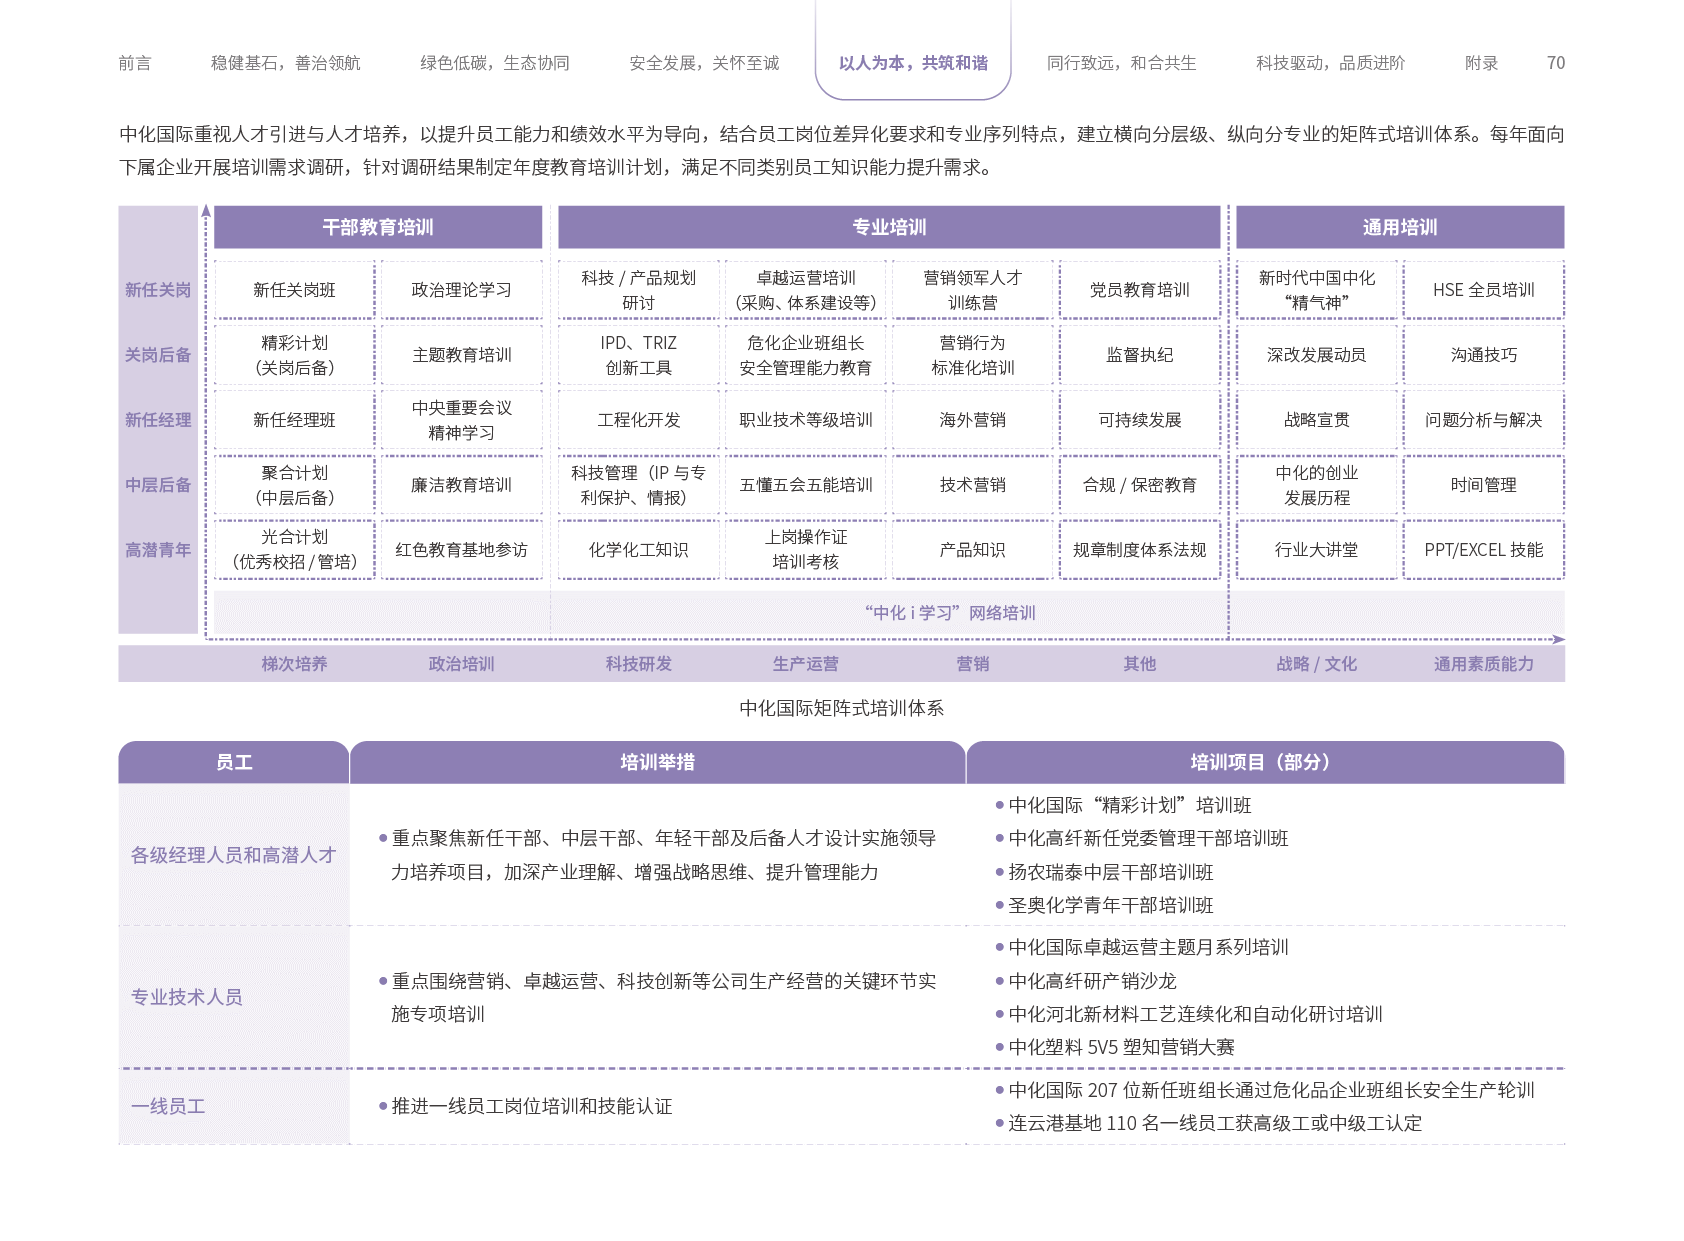Click the 中化塑料 5V5 塑知营销大赛 item
The height and width of the screenshot is (1241, 1684).
[1121, 1047]
